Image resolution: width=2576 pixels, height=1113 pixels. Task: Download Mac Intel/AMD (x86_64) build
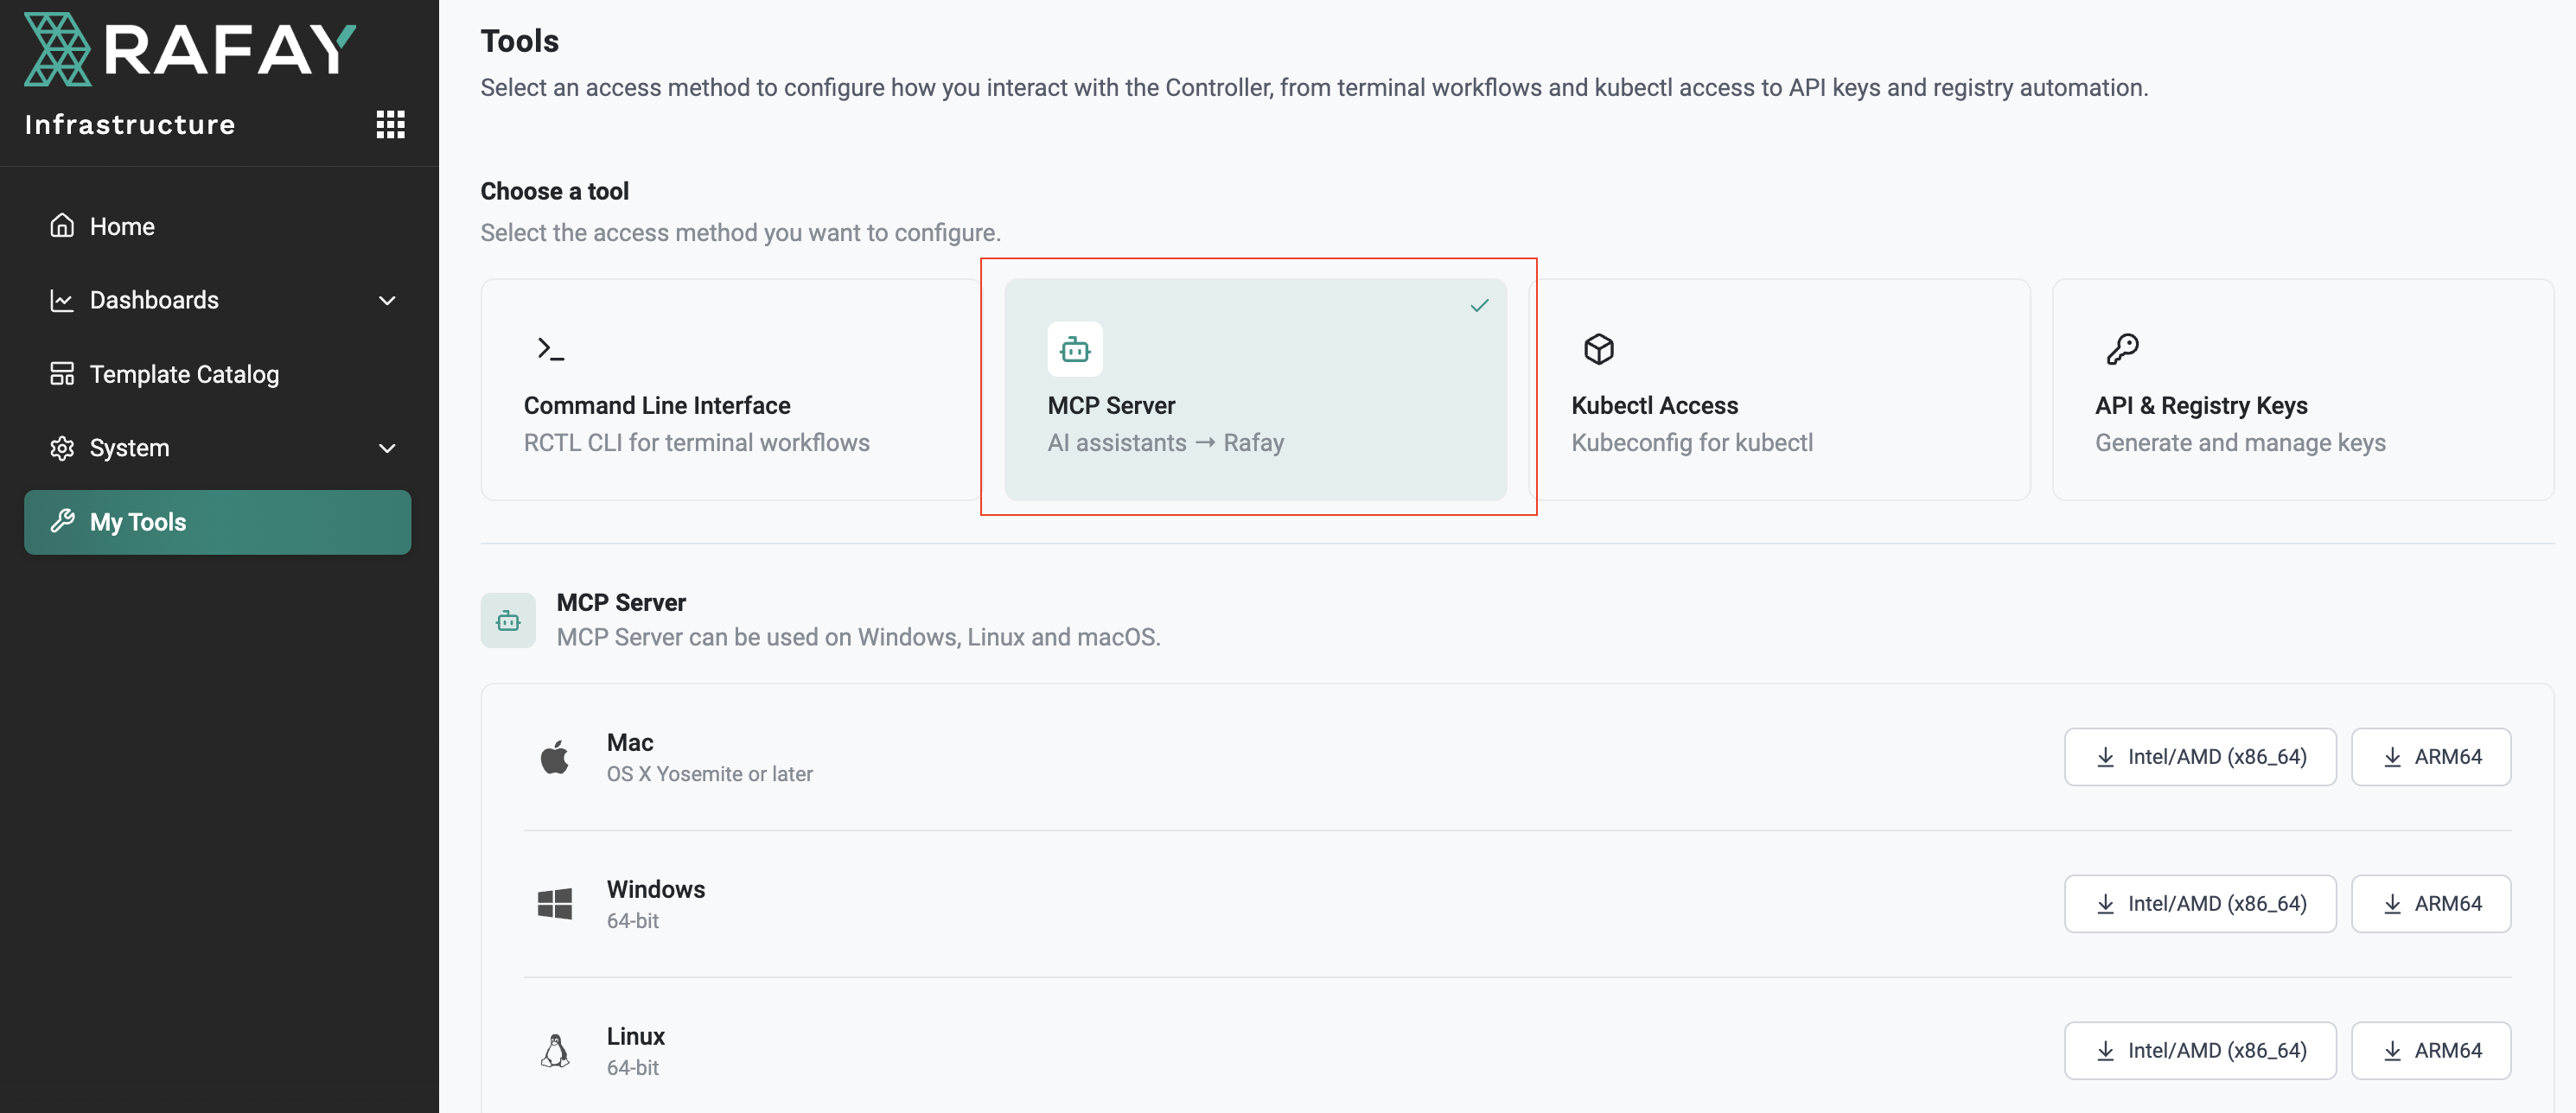click(2200, 757)
